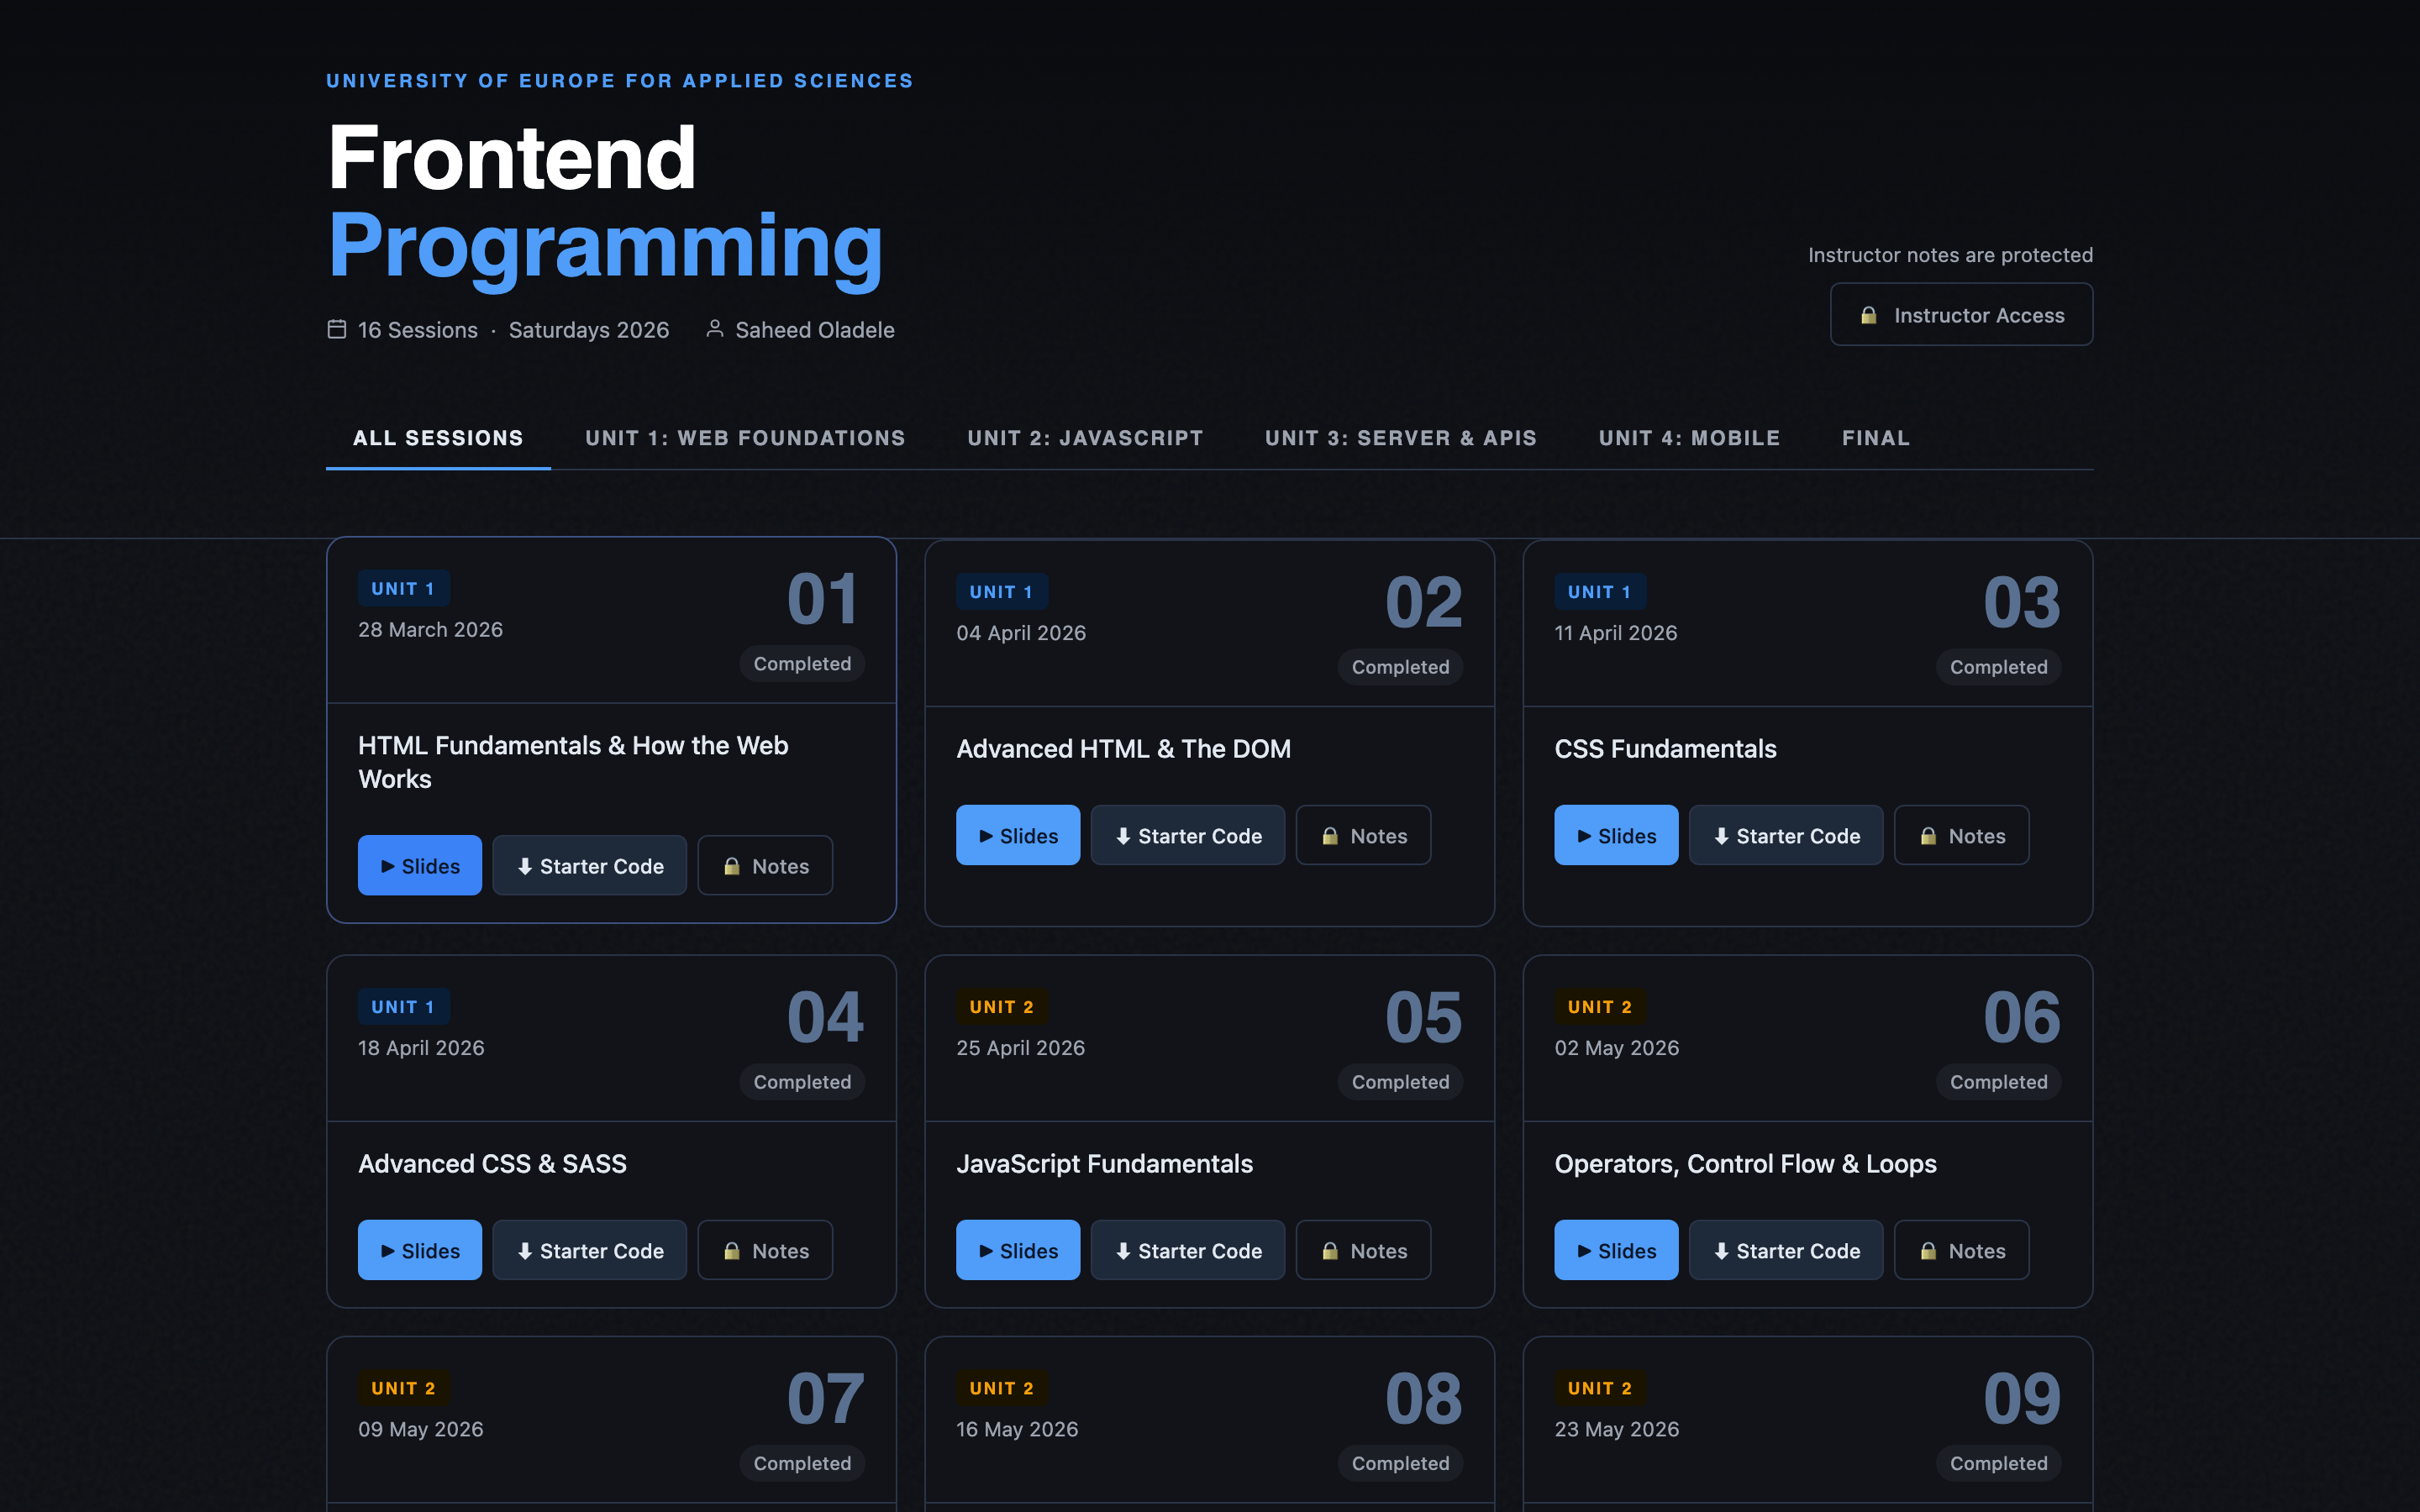Click Completed badge on session 06

click(1998, 1082)
